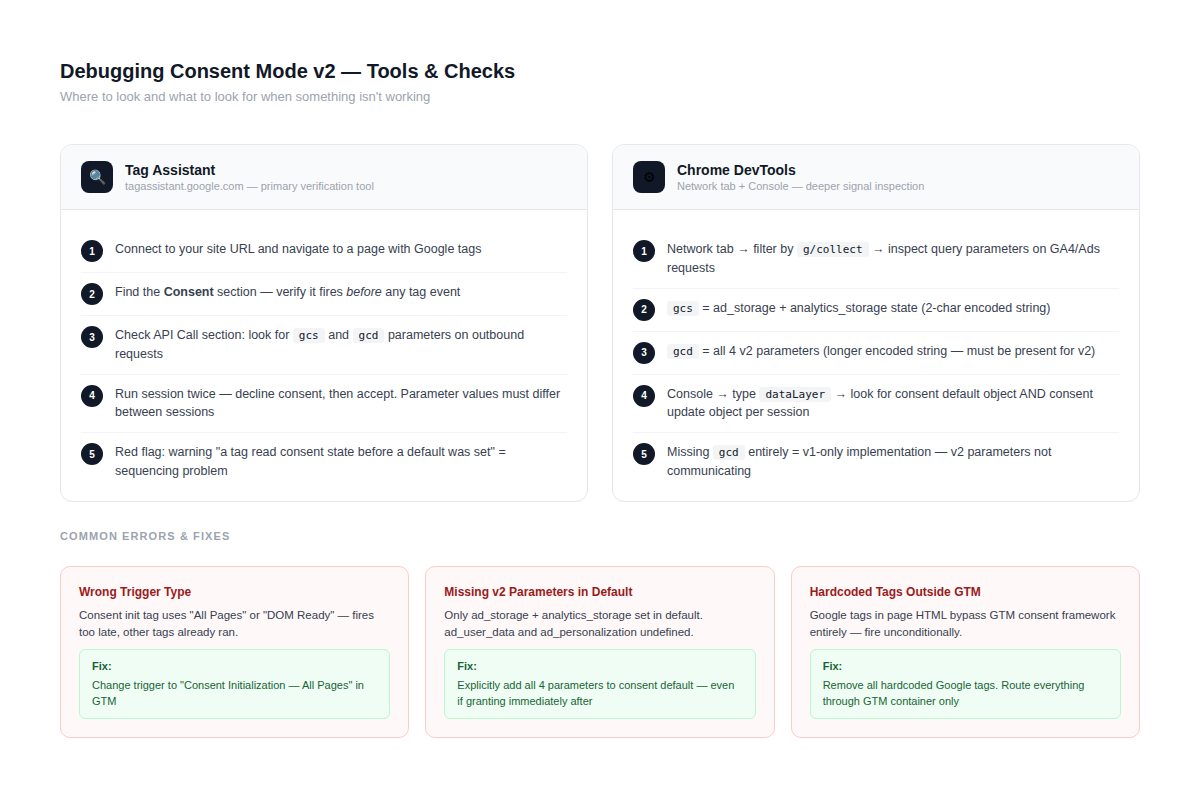
Task: Click the Wrong Trigger Type error heading
Action: 135,592
